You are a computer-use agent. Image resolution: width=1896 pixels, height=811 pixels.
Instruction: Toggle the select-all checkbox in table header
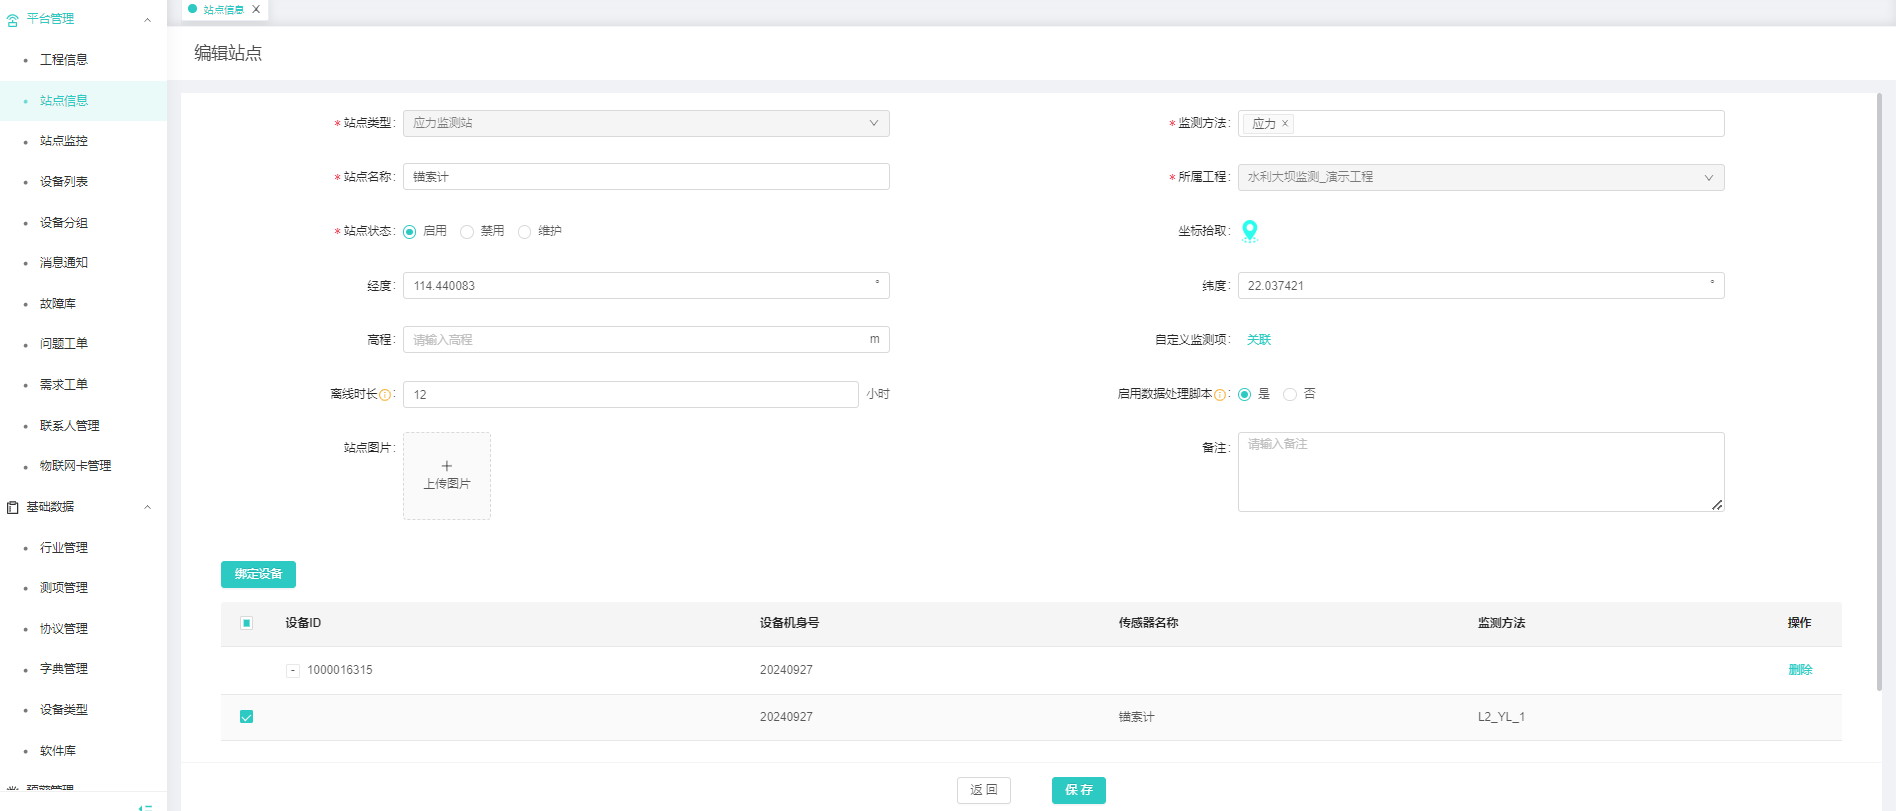[x=247, y=623]
